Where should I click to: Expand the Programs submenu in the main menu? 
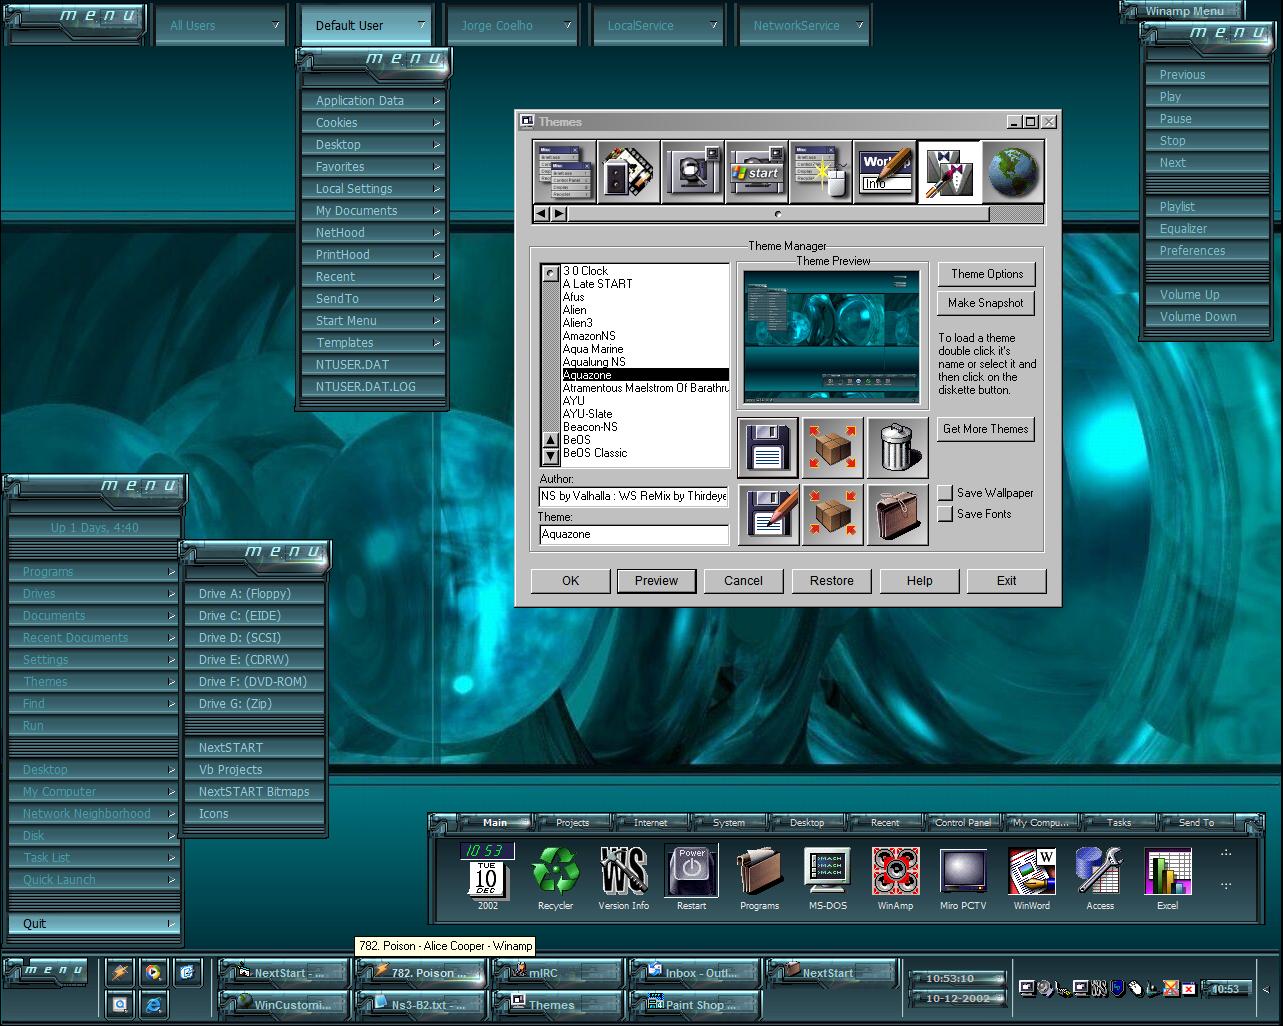pyautogui.click(x=94, y=572)
